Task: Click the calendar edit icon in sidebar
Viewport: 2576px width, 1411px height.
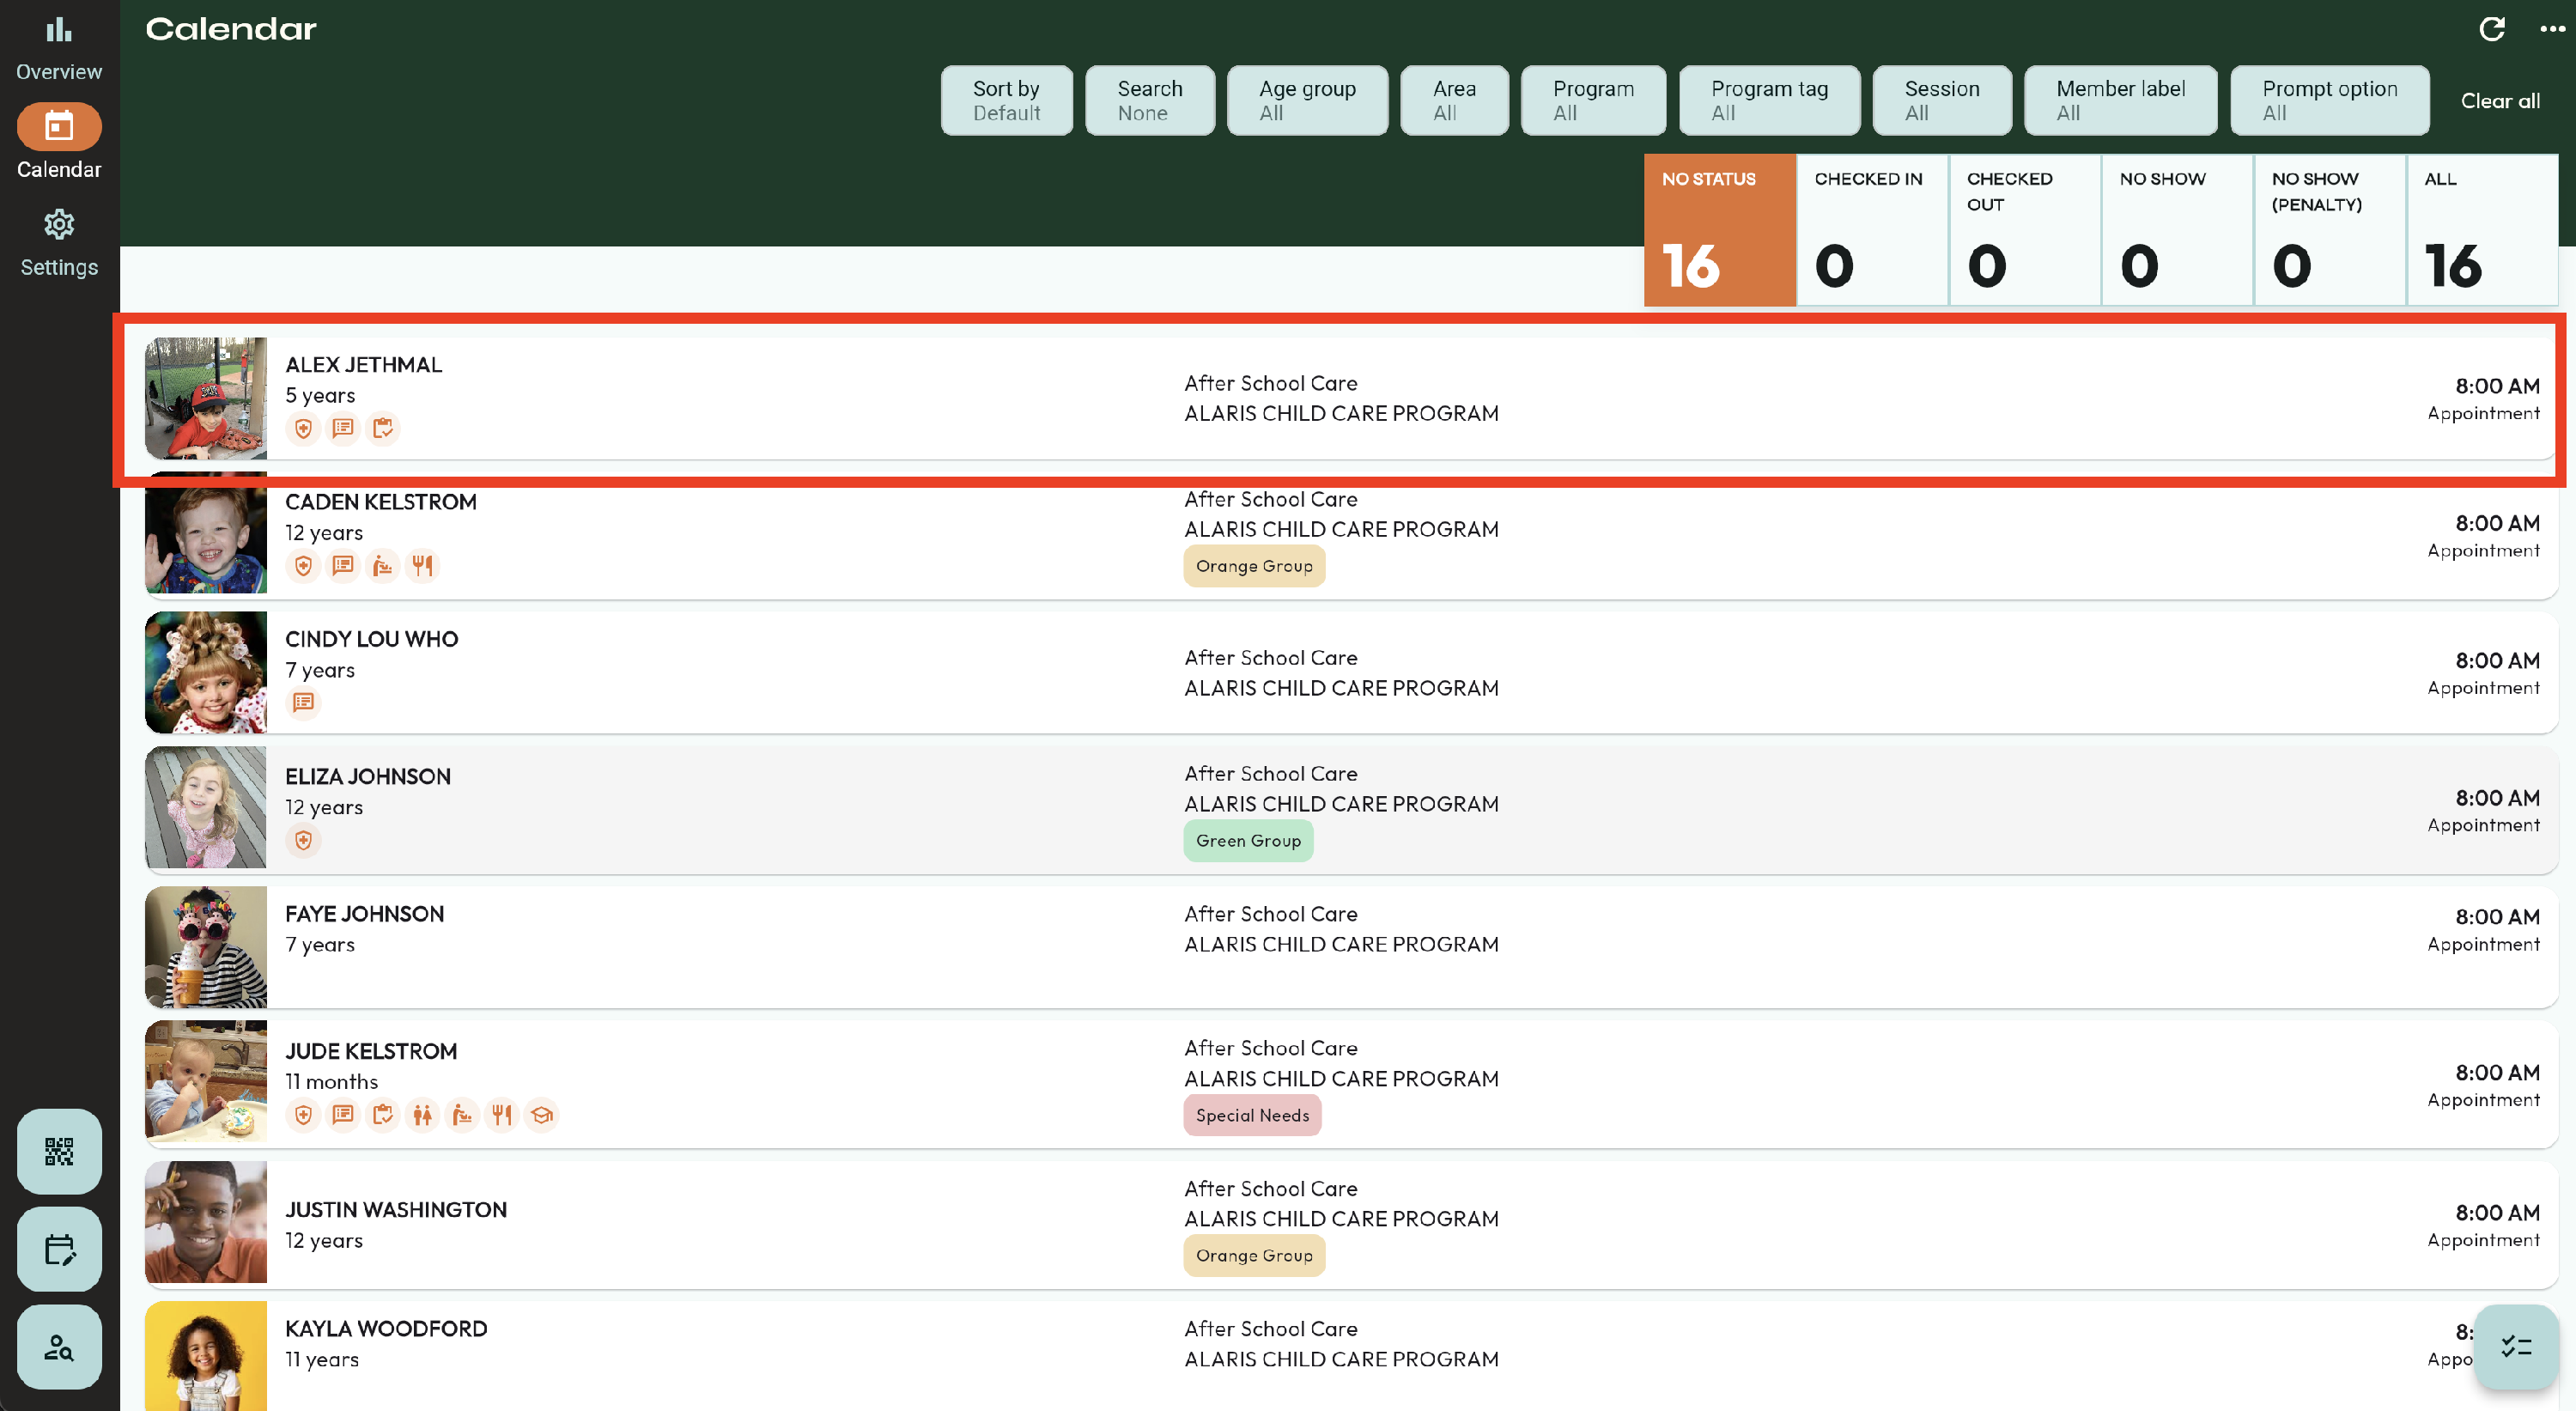Action: [x=59, y=1249]
